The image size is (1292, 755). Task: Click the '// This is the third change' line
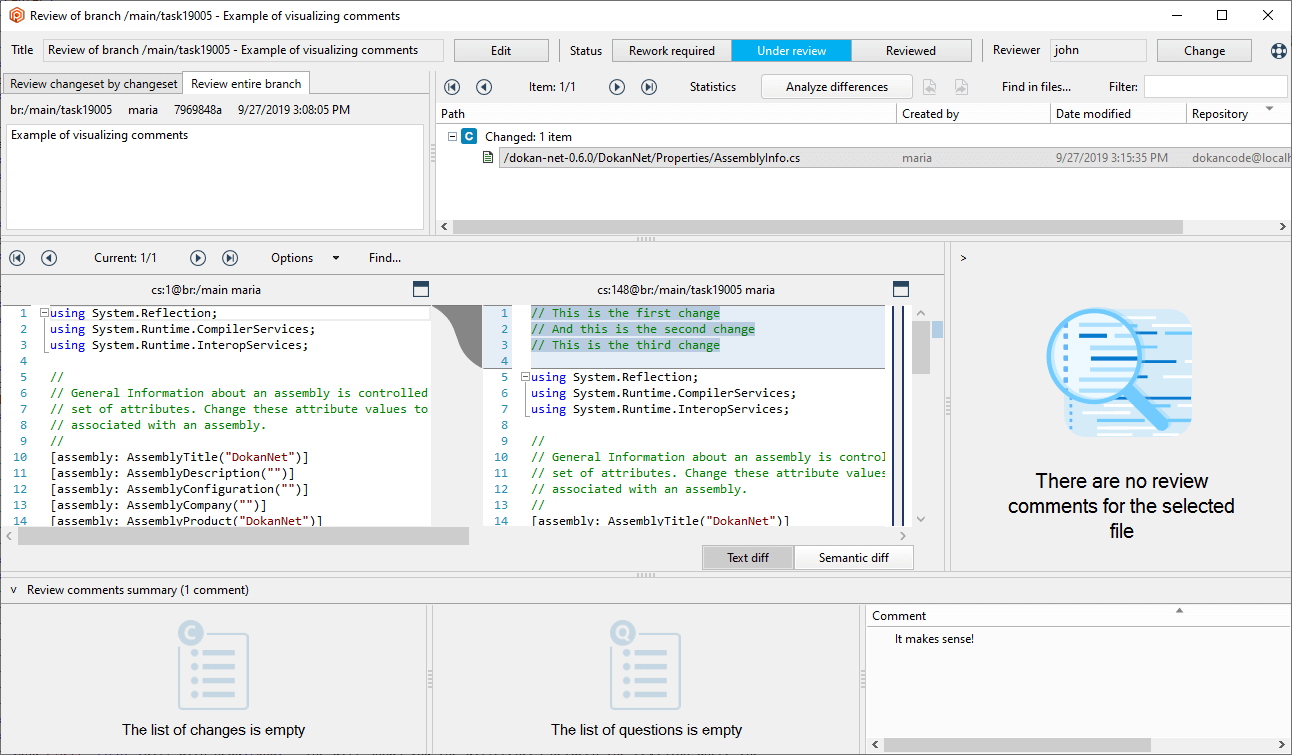(625, 345)
